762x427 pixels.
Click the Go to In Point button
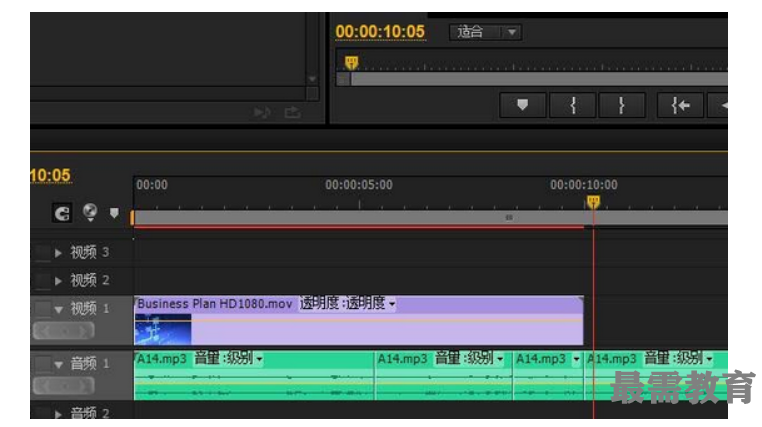(x=680, y=105)
